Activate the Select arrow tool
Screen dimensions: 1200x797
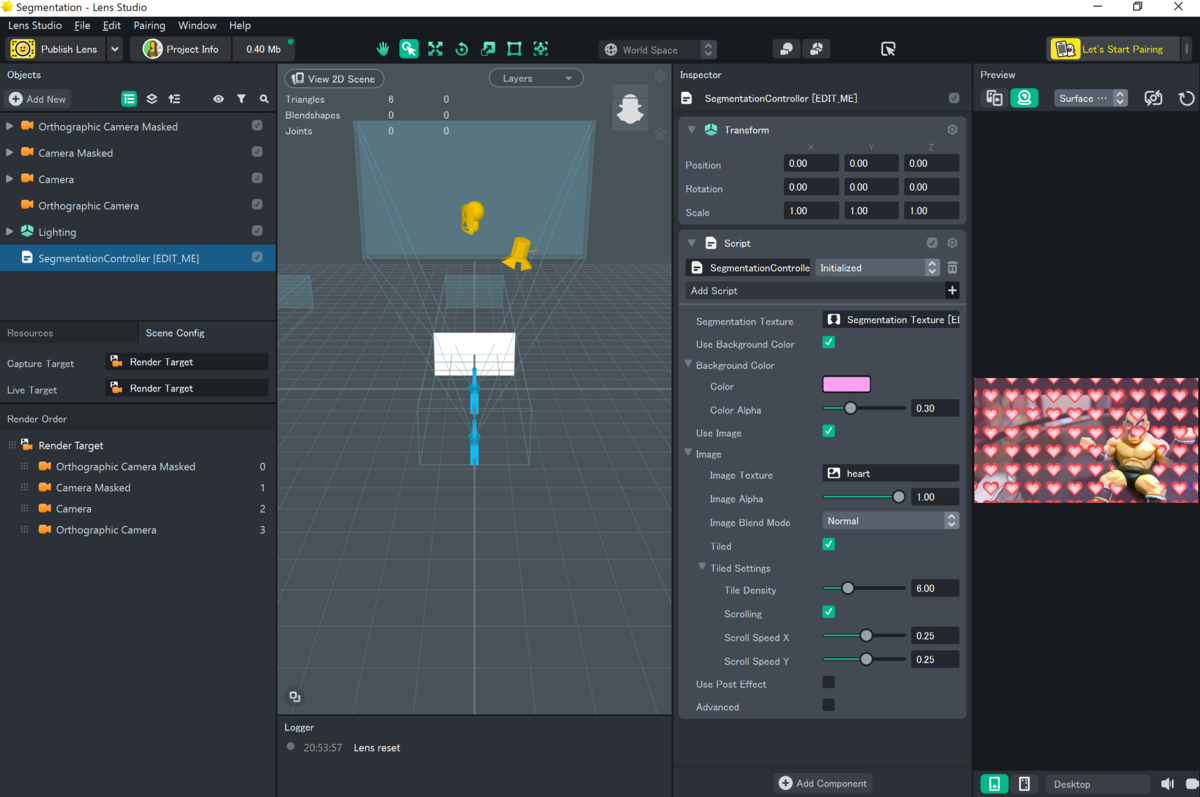pyautogui.click(x=409, y=49)
